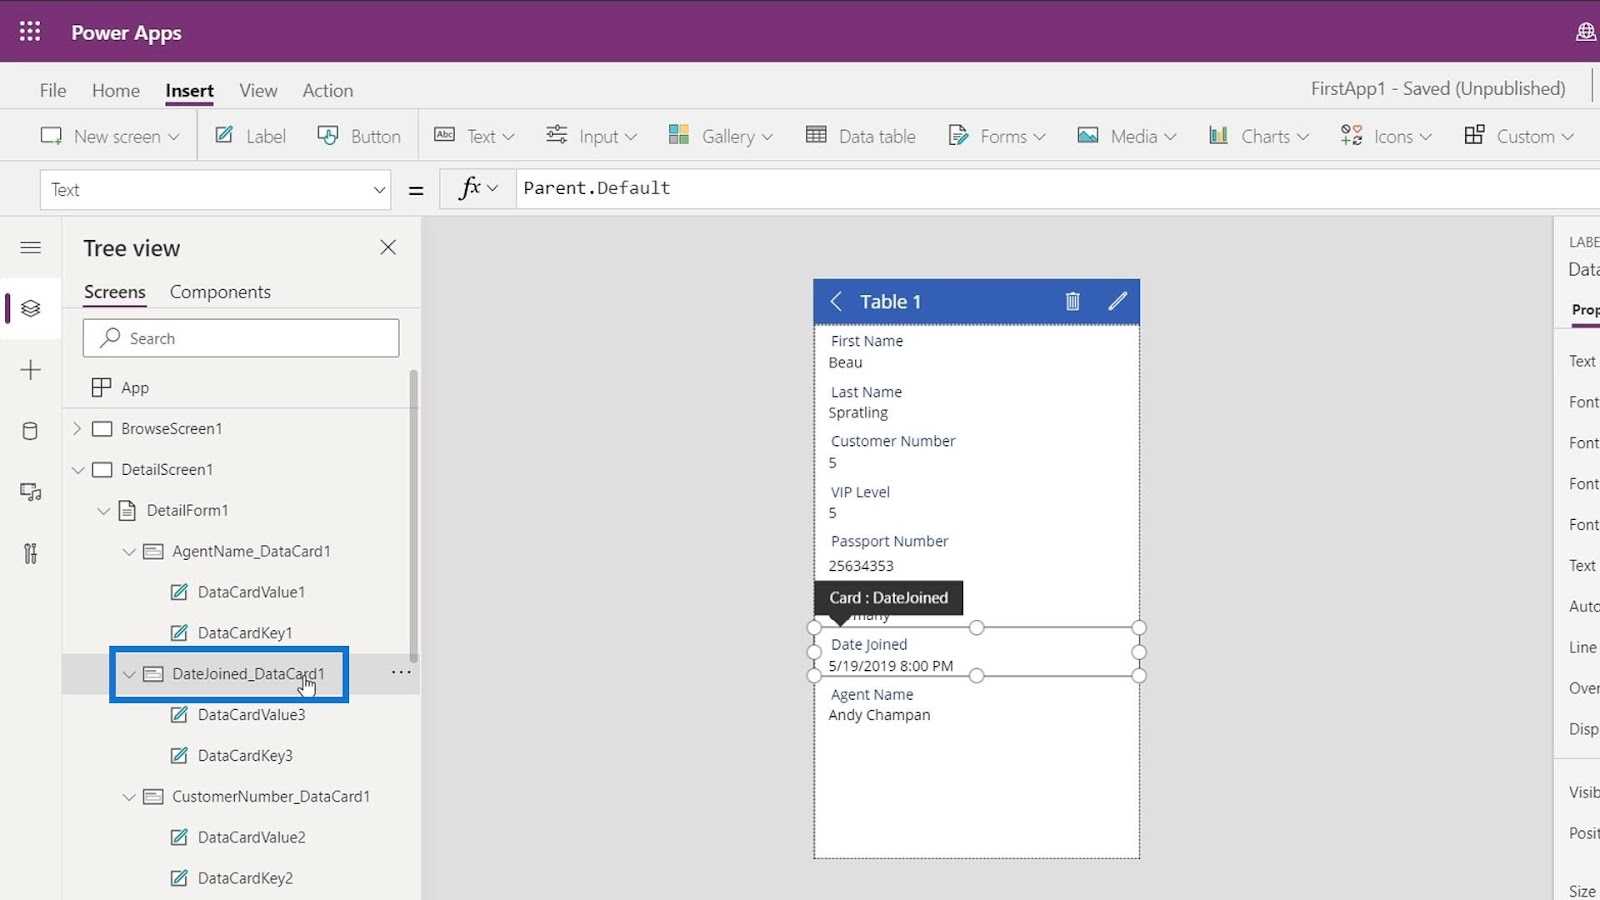
Task: Open the Media icon in left rail
Action: [x=31, y=492]
